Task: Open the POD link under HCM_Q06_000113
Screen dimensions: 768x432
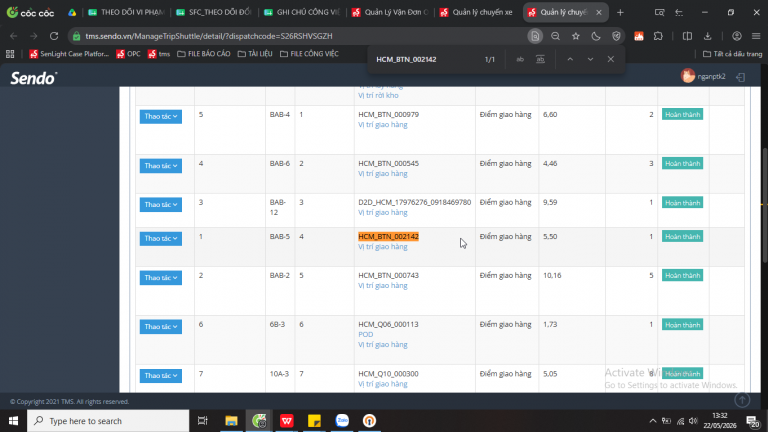Action: point(365,335)
